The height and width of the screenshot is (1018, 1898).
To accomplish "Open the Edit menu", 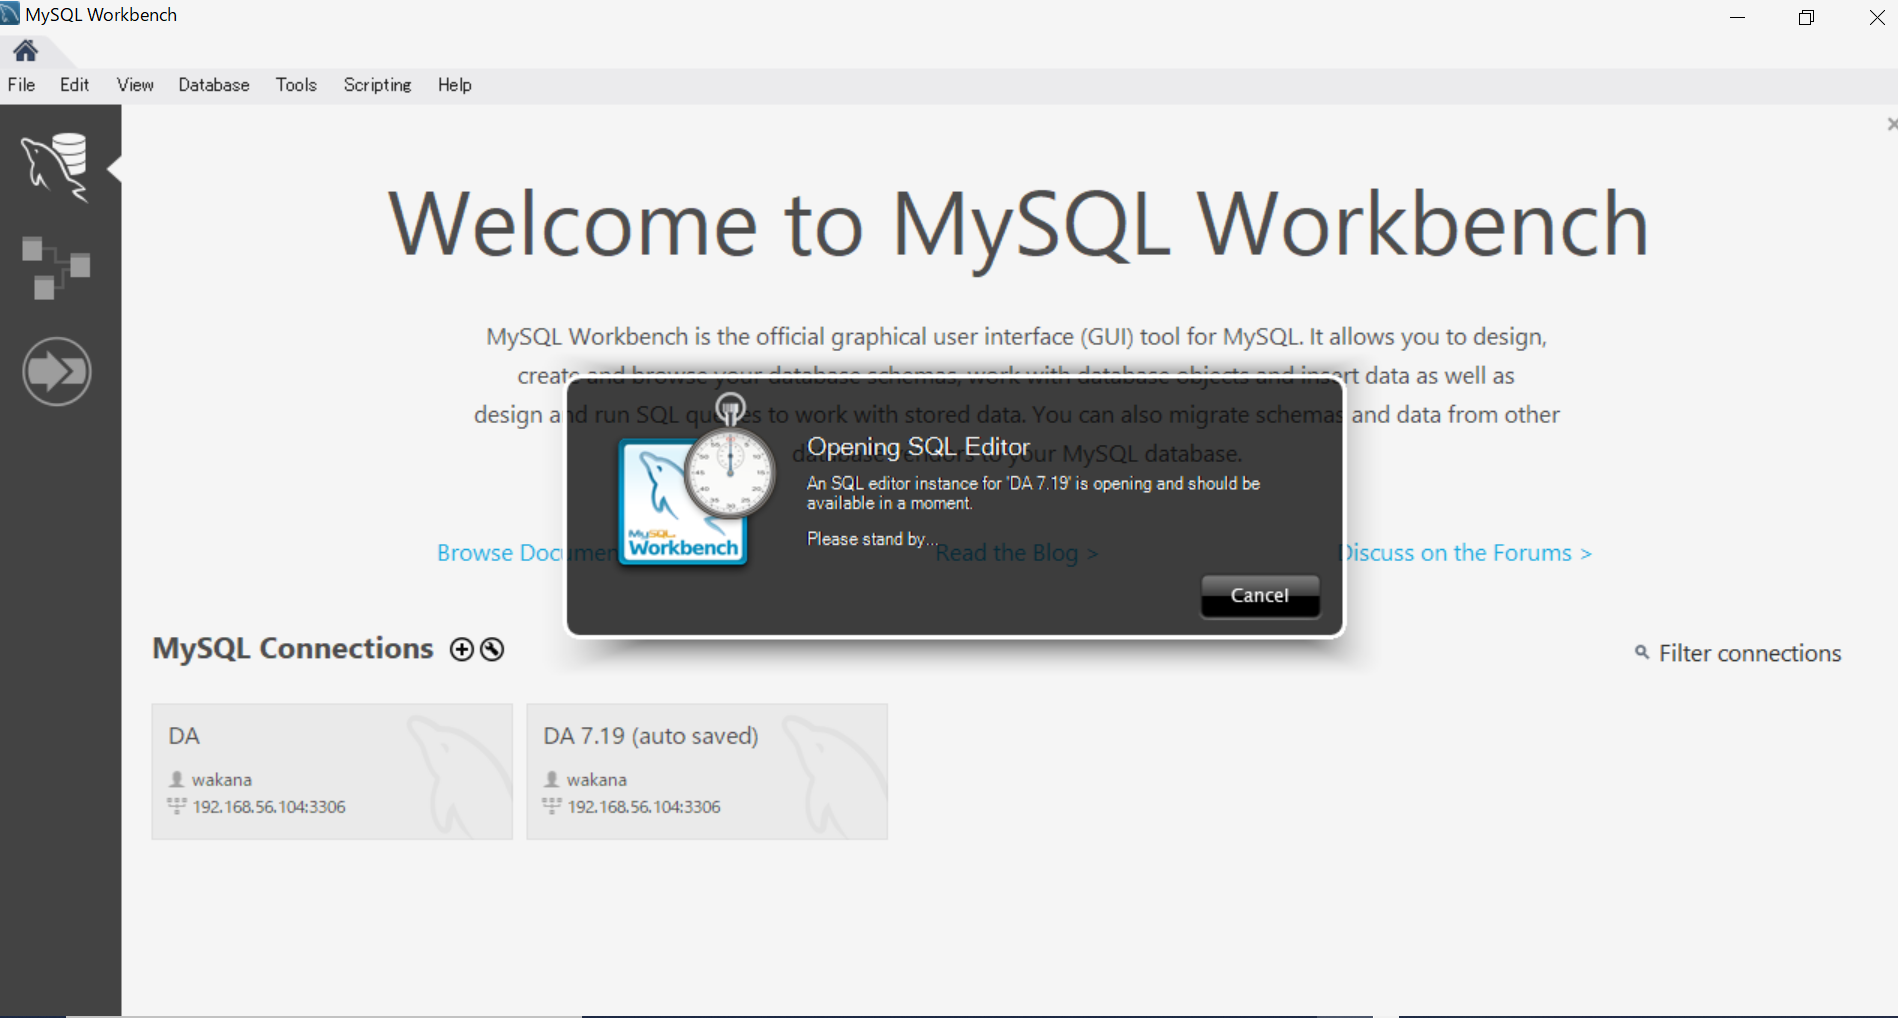I will (x=74, y=85).
